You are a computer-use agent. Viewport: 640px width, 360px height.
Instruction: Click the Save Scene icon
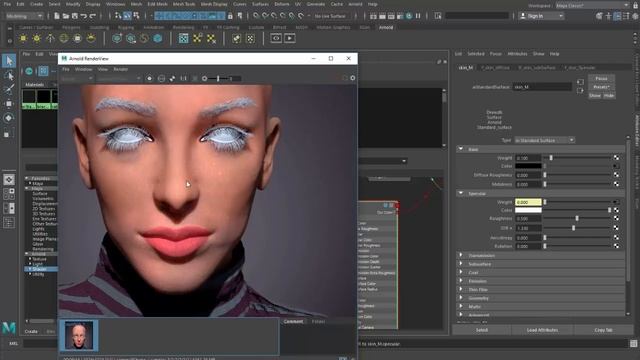click(x=75, y=16)
